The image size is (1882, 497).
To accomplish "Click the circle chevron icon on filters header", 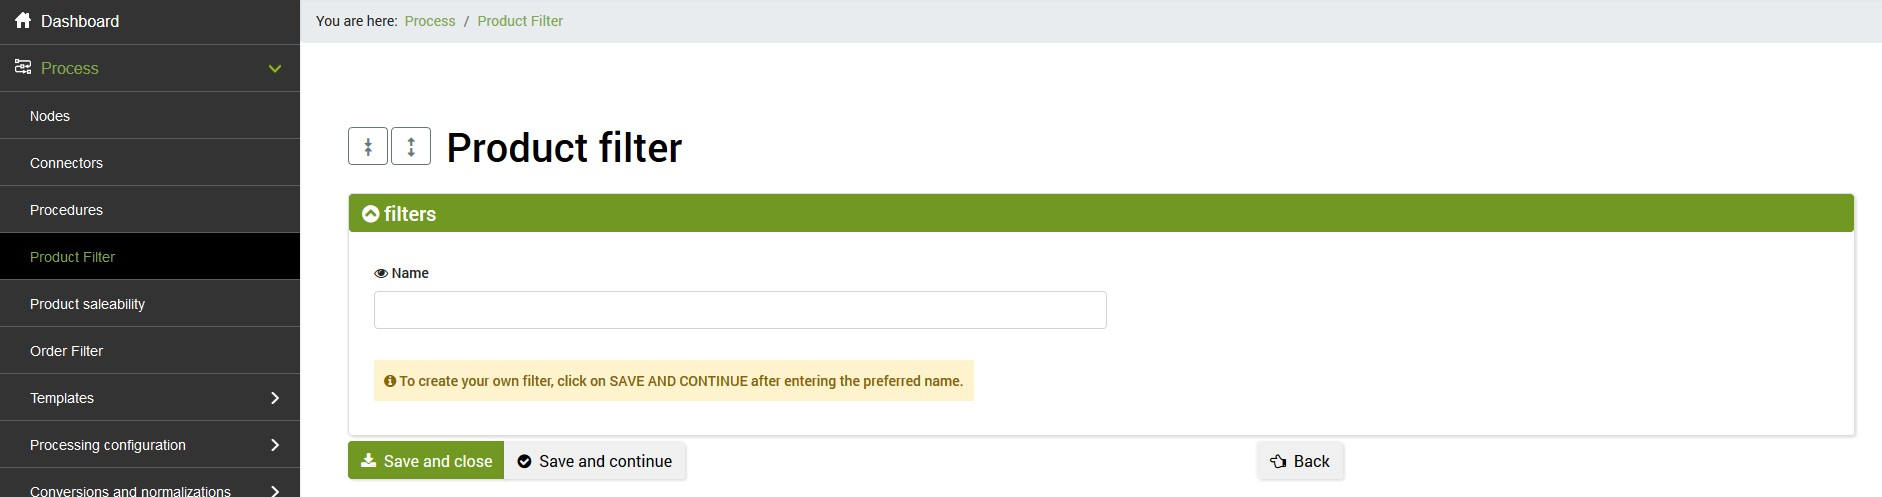I will click(x=371, y=214).
